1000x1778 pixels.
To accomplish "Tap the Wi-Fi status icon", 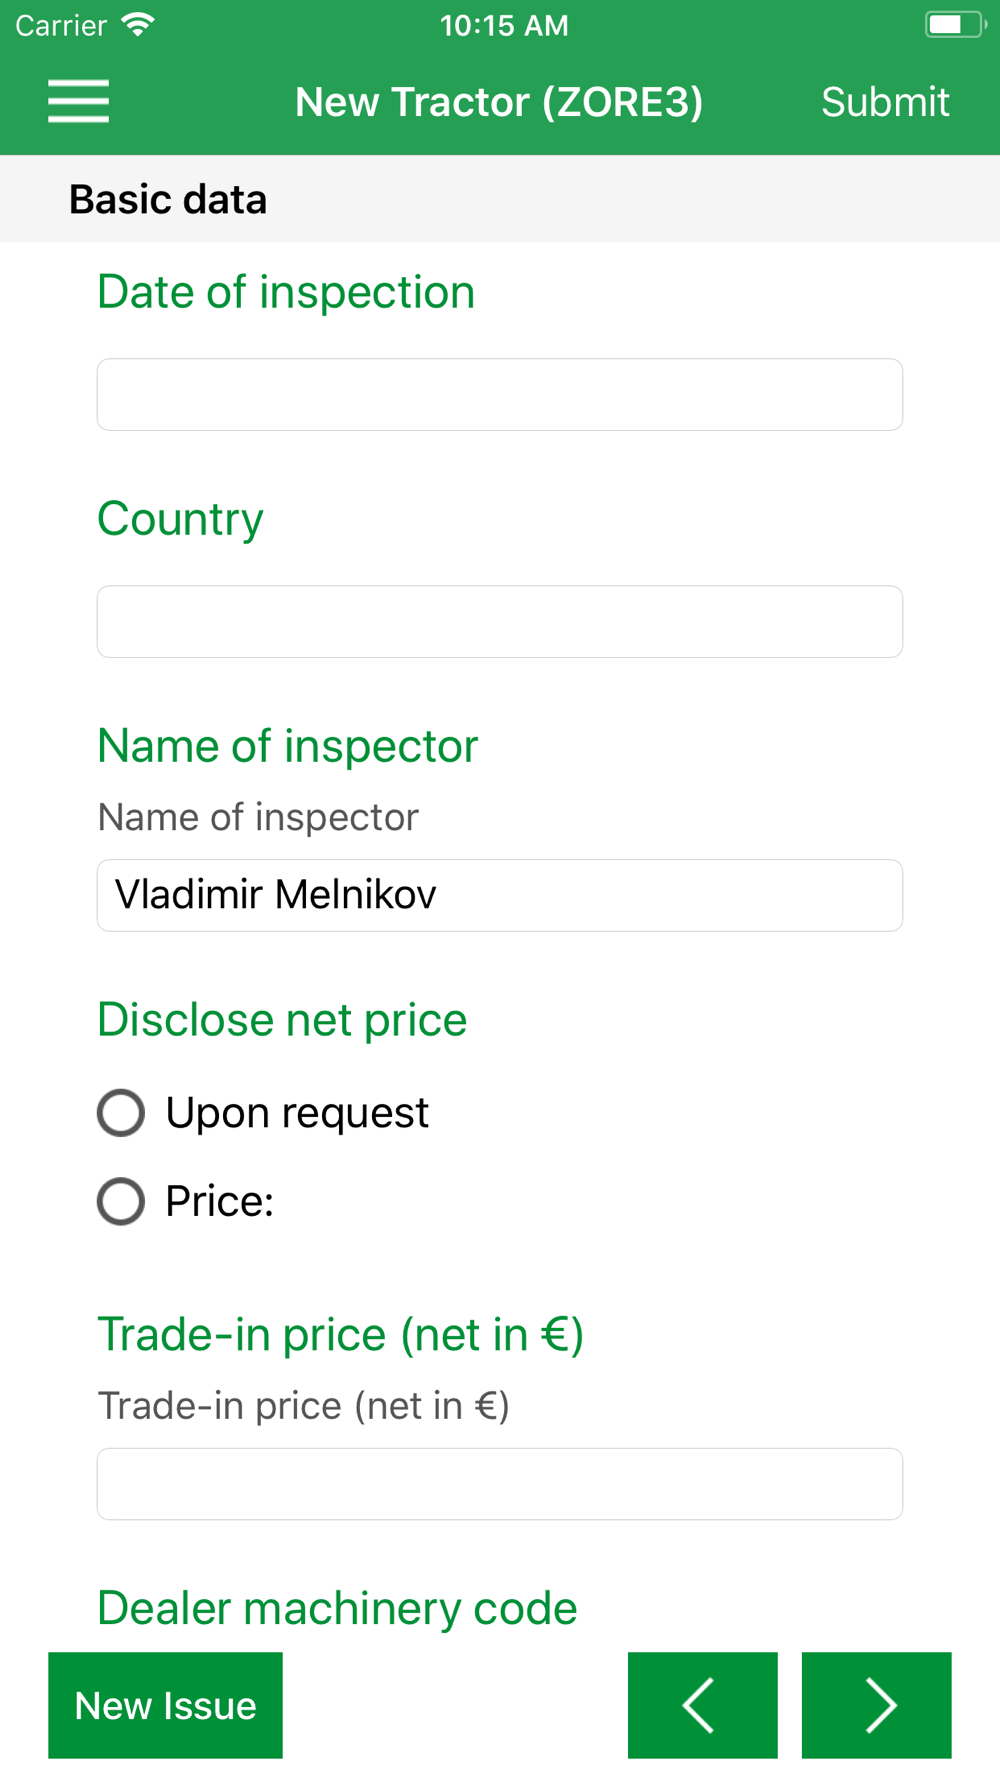I will [x=138, y=25].
